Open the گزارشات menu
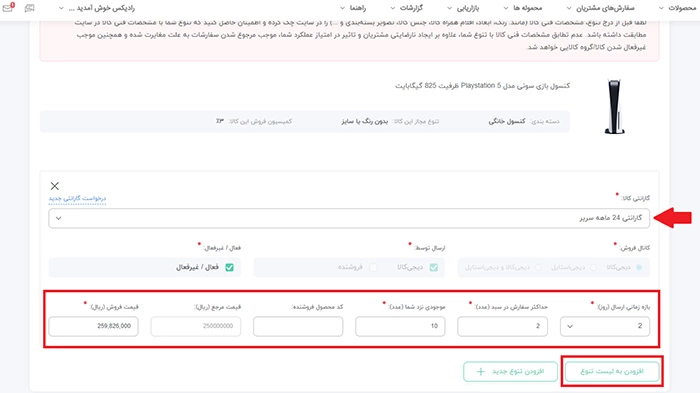700x393 pixels. coord(407,8)
